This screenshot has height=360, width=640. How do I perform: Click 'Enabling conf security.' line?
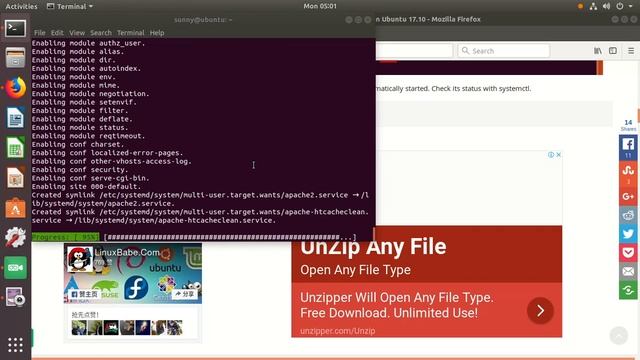point(80,170)
